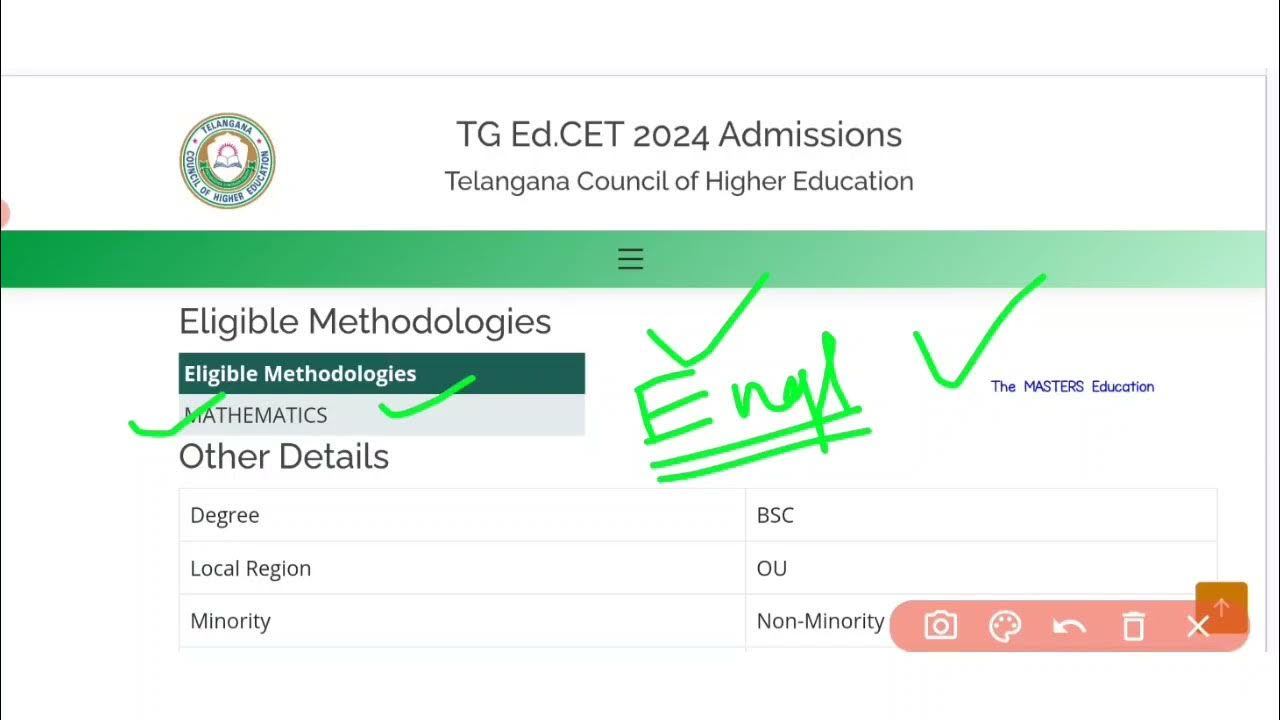Click the Telangana Council logo
The image size is (1280, 720).
click(x=227, y=160)
